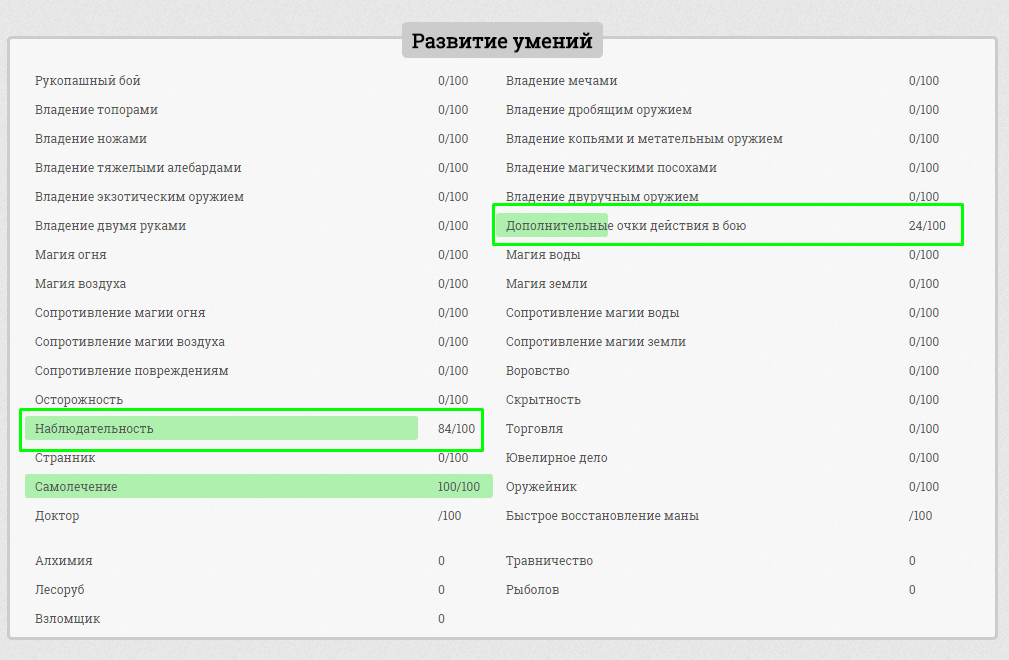
Task: Click the 'Магия огня' skill label
Action: (x=71, y=254)
